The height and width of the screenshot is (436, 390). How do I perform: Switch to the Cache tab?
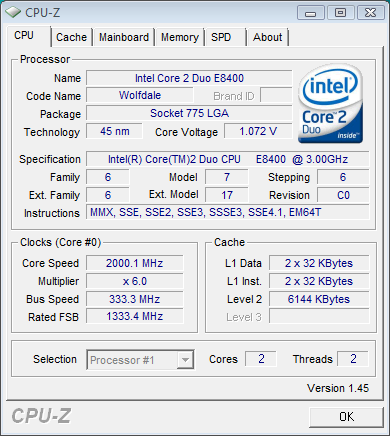[x=71, y=37]
